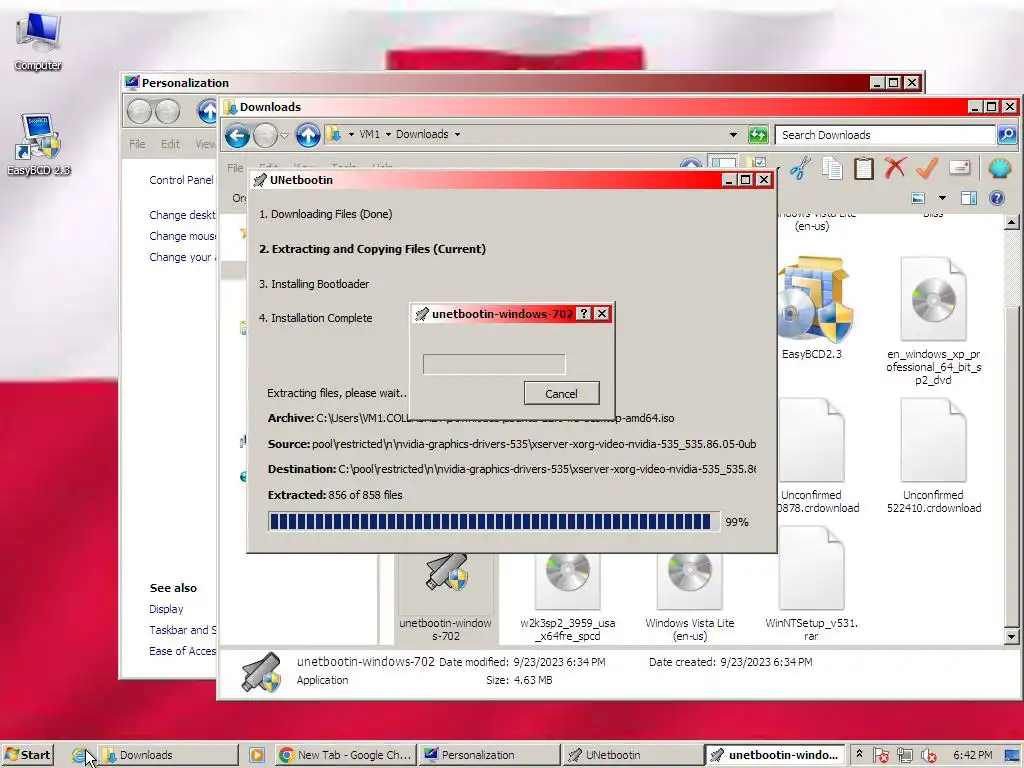Click the 99% extraction progress bar in UNetbootin
Viewport: 1024px width, 768px height.
pyautogui.click(x=494, y=521)
